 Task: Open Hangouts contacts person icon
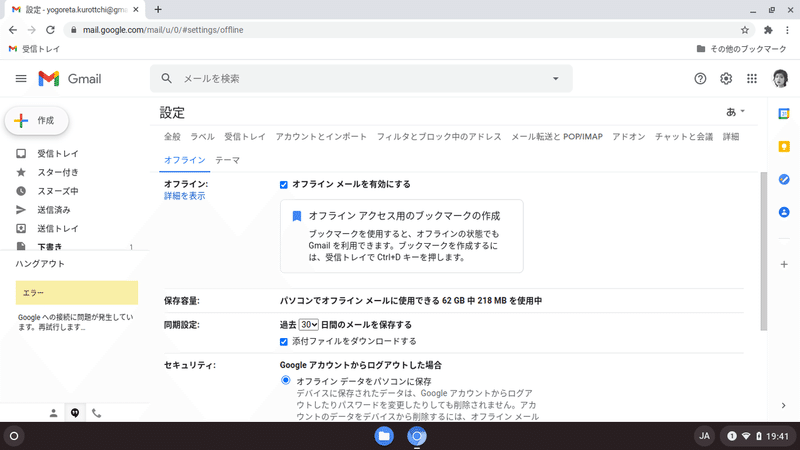tap(53, 413)
